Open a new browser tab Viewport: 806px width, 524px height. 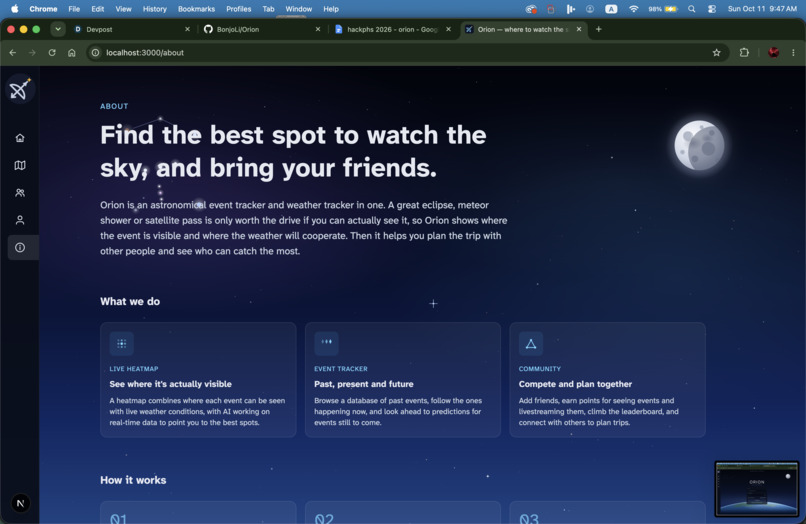pos(598,29)
